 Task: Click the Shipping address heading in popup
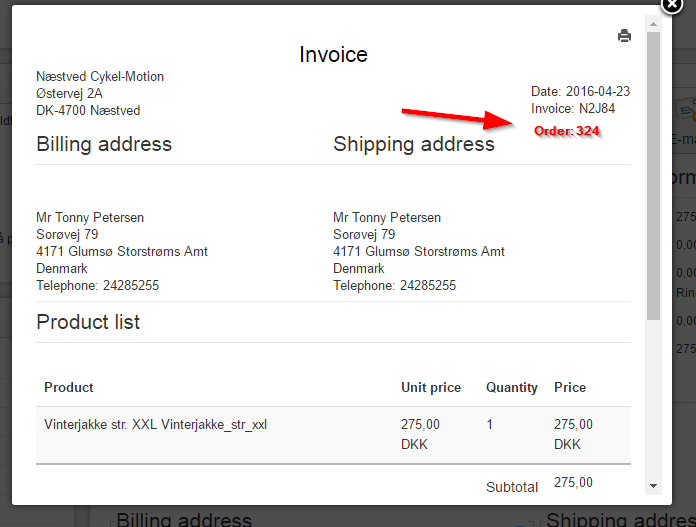[x=413, y=144]
